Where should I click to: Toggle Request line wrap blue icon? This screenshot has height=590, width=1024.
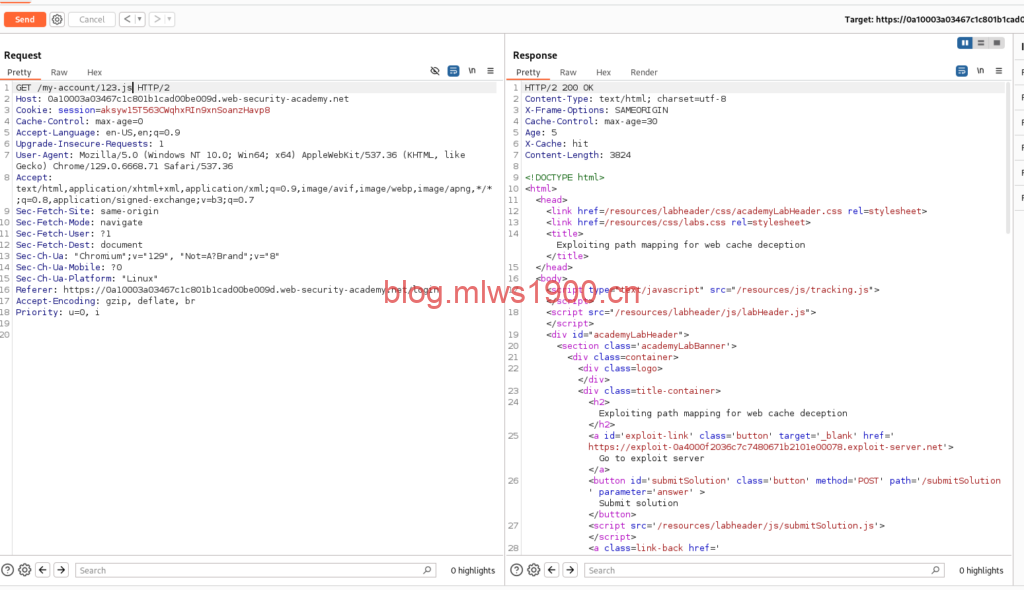(453, 71)
